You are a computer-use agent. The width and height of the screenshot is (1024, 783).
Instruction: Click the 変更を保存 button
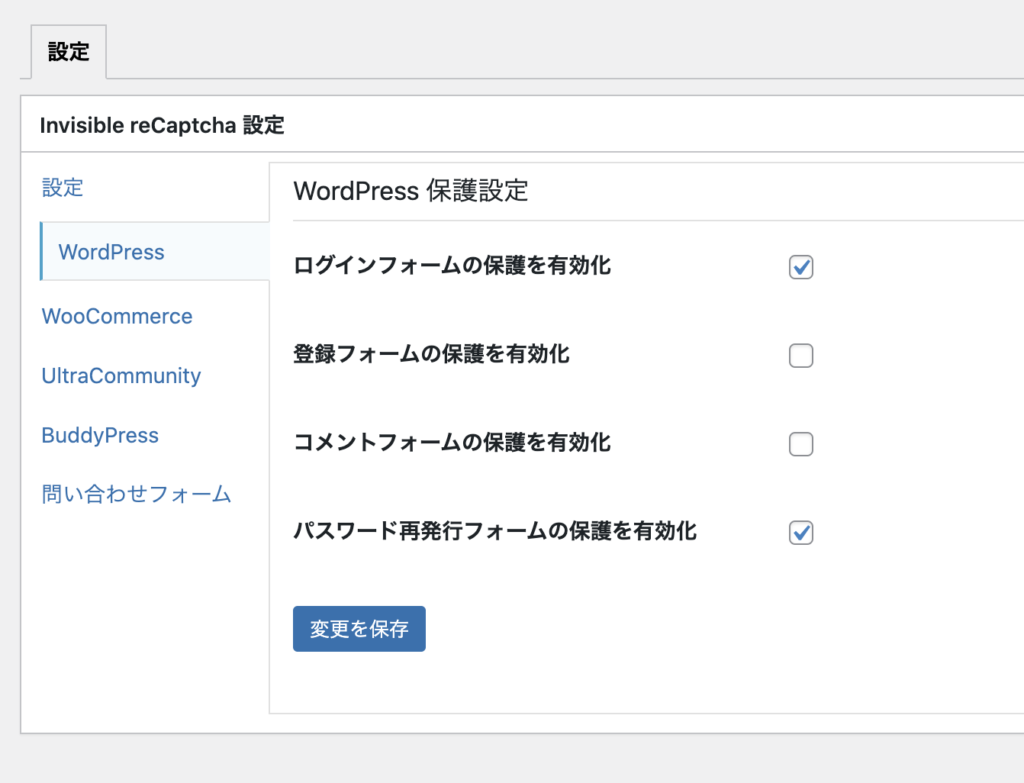point(359,629)
